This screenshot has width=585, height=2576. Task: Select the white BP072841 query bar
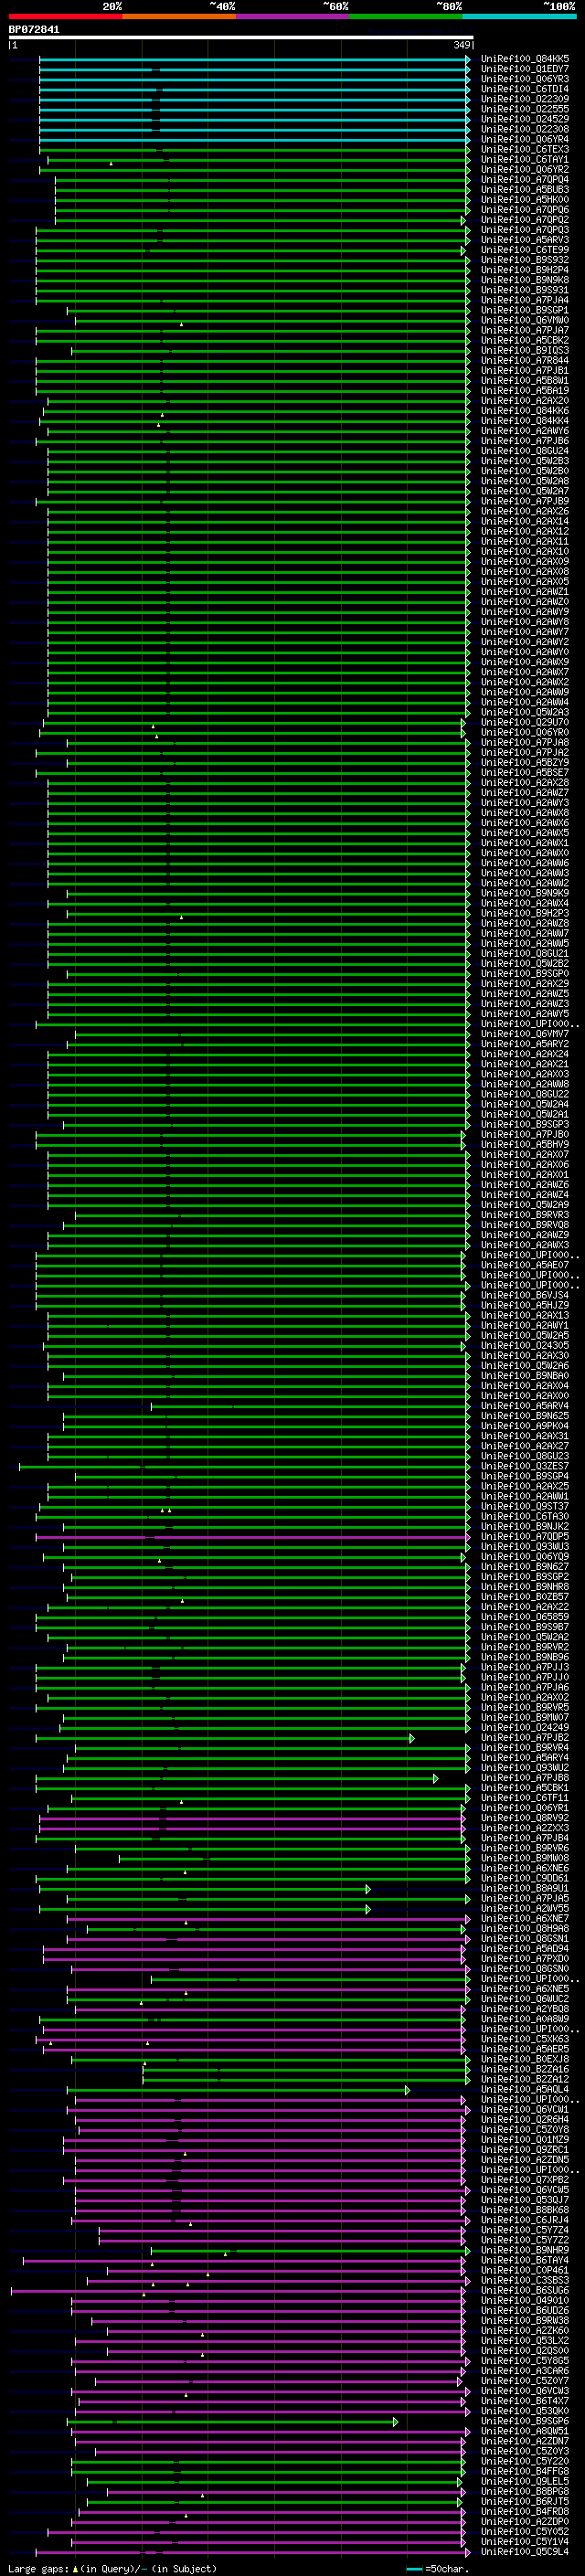241,38
